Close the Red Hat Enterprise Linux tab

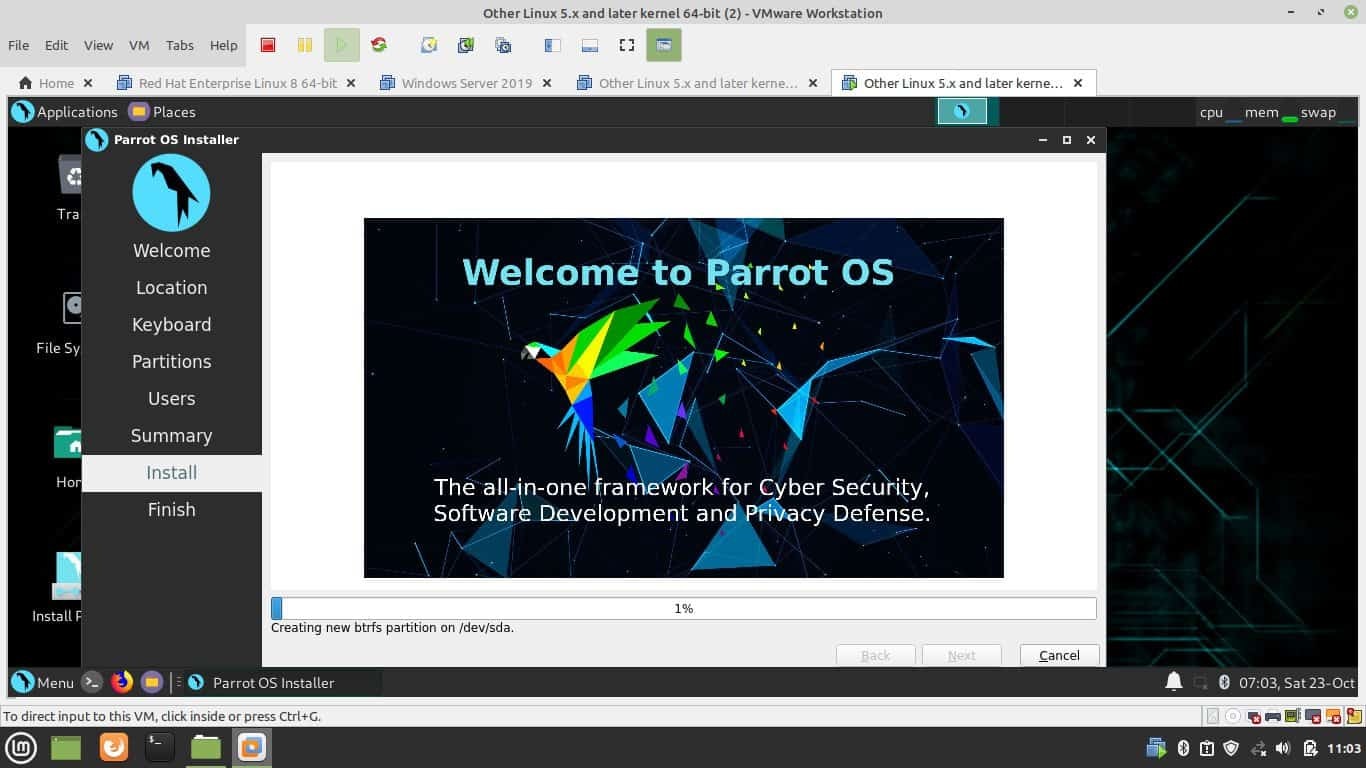pos(351,83)
